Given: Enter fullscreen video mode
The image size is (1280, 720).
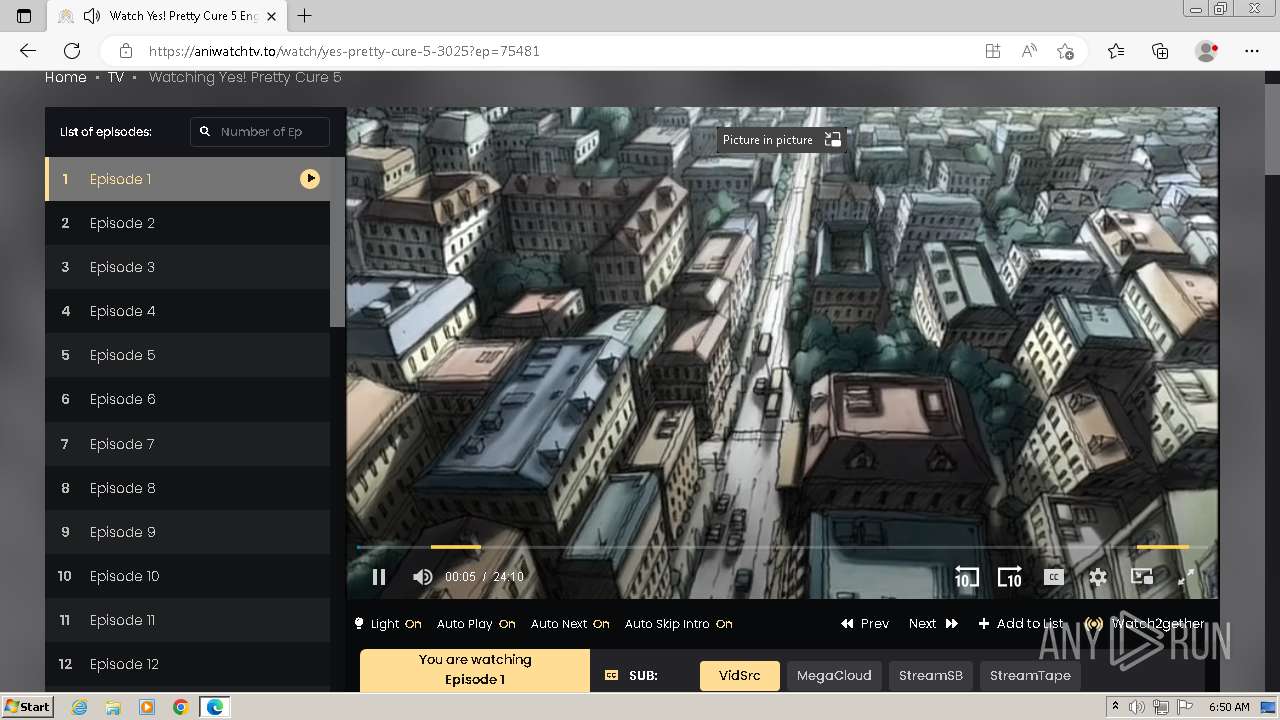Looking at the screenshot, I should tap(1186, 577).
